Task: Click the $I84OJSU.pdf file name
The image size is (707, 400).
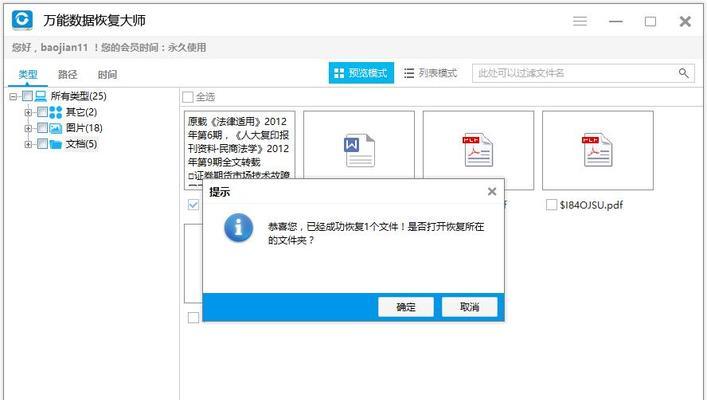Action: tap(591, 205)
